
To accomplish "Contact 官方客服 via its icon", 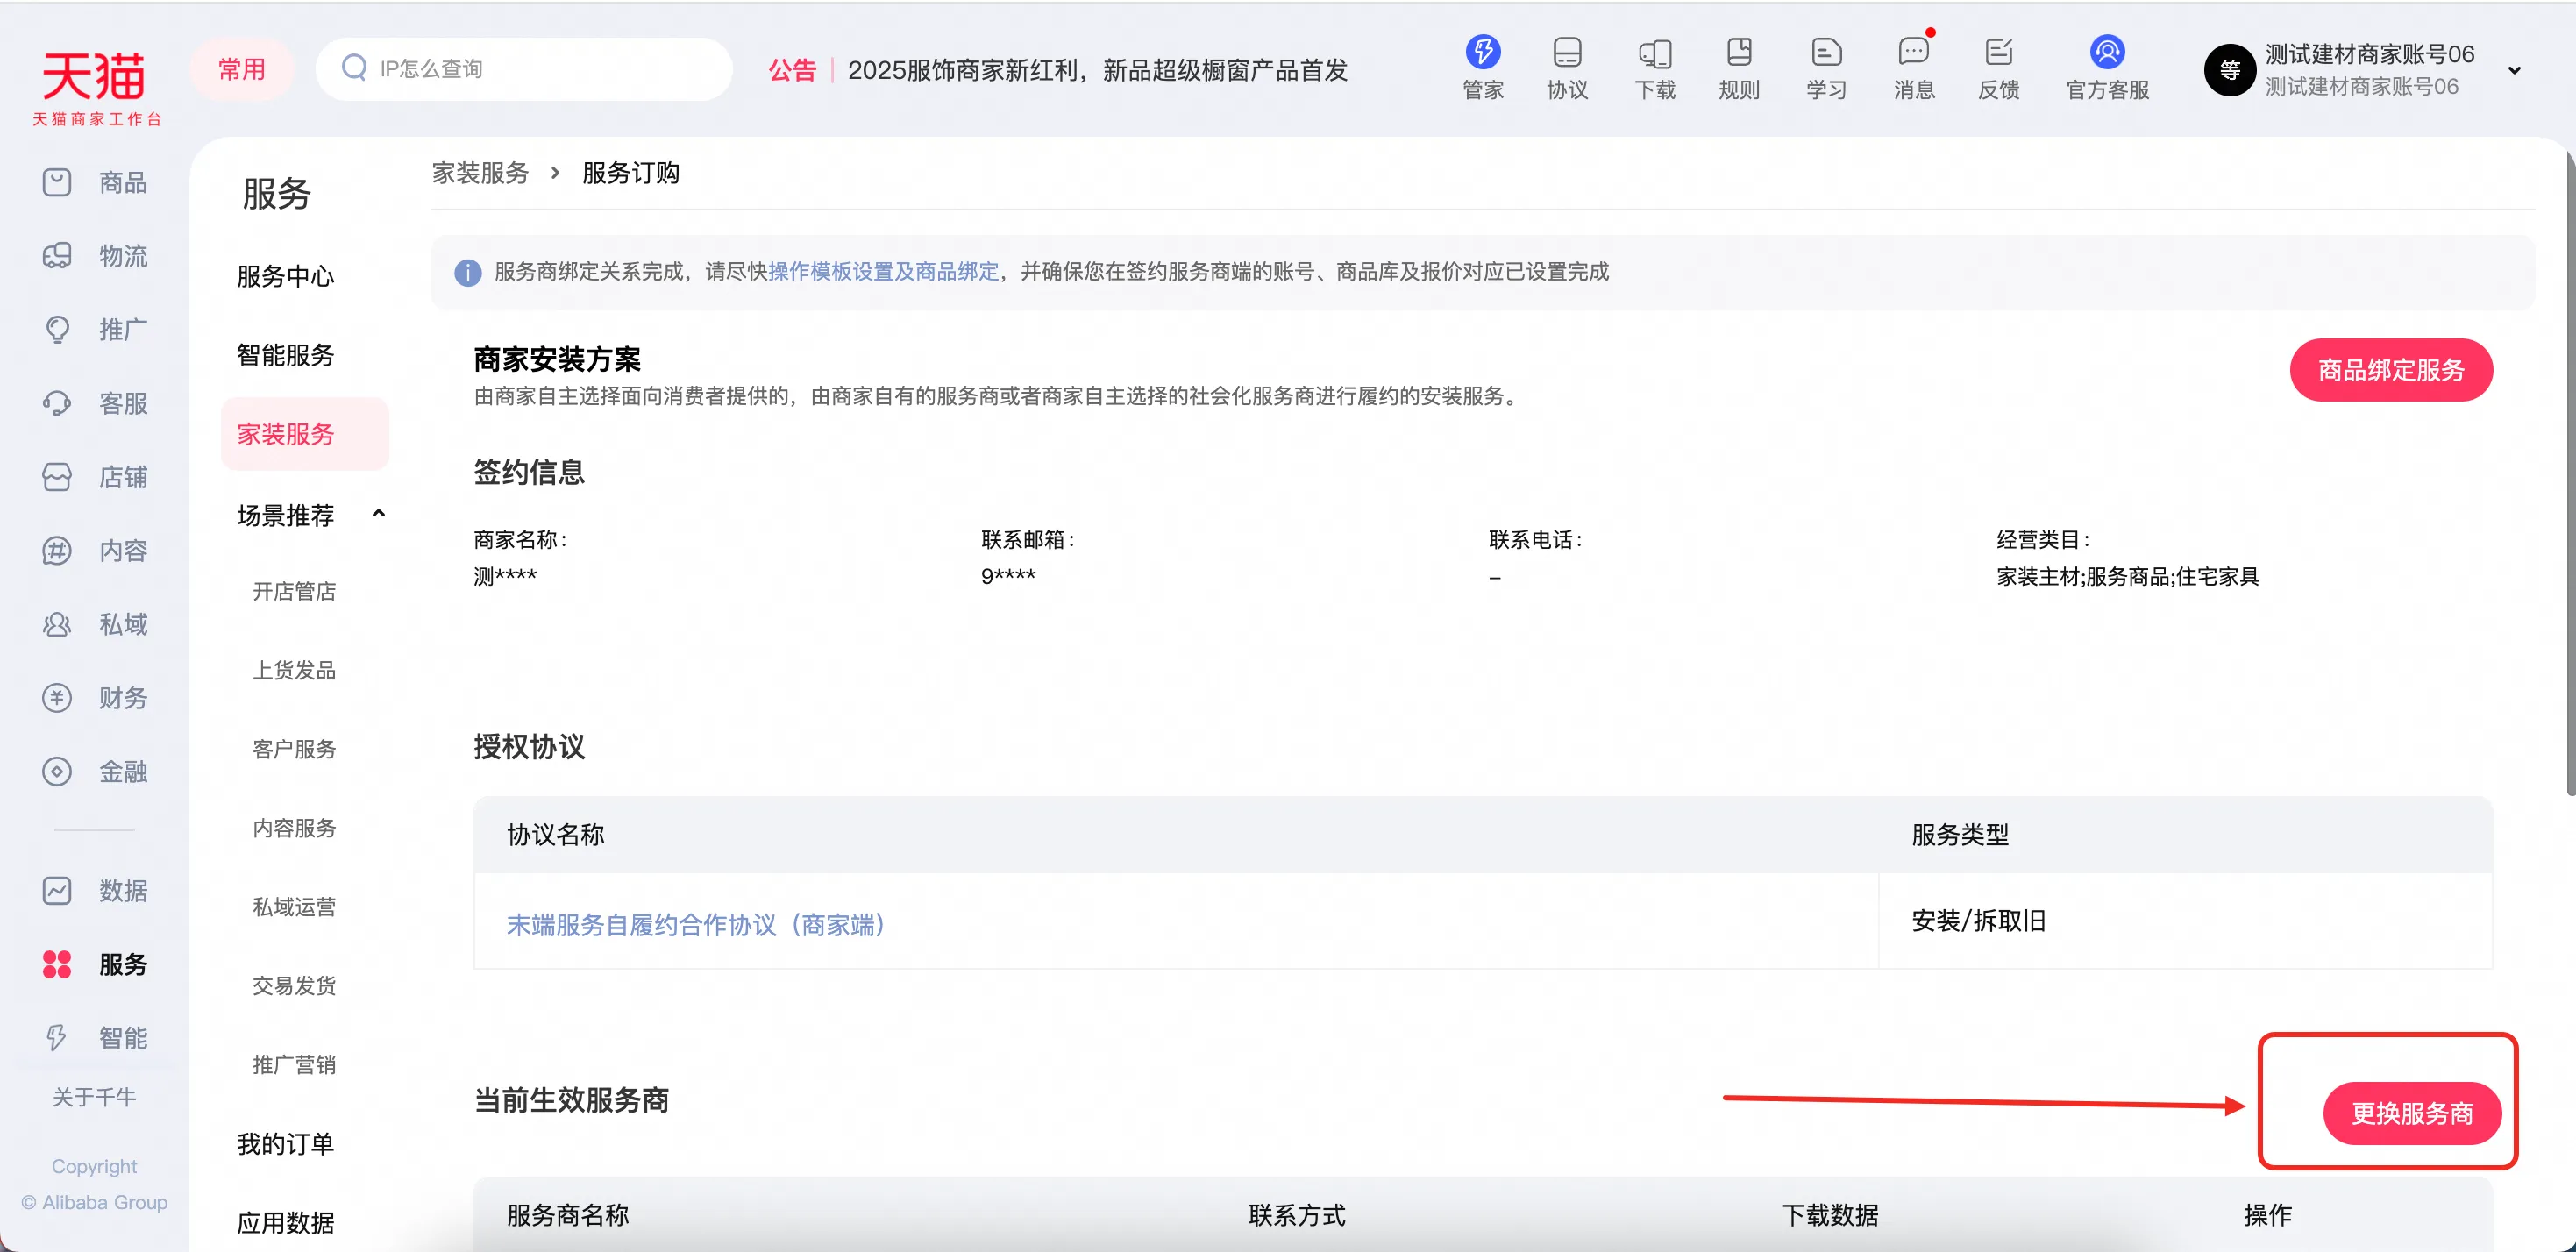I will [2107, 68].
